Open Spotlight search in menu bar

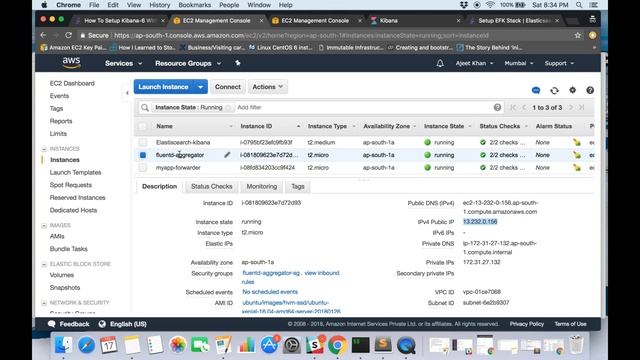point(579,5)
